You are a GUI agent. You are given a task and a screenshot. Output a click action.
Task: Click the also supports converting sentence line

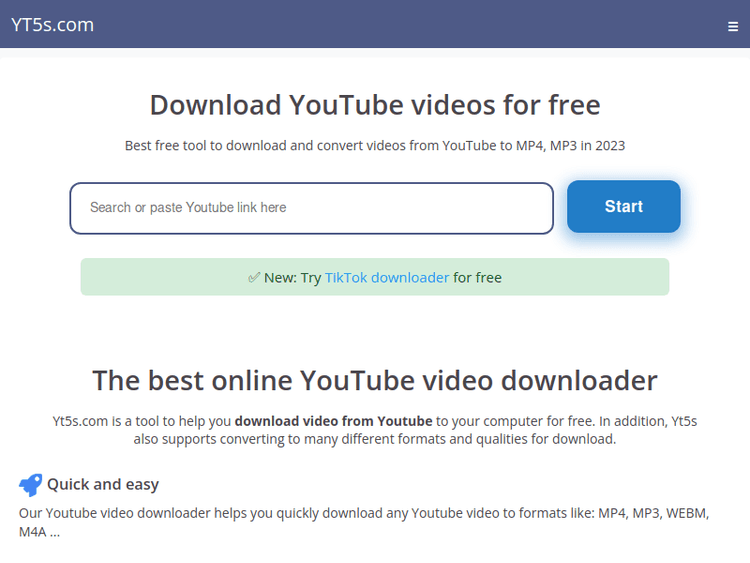click(x=375, y=439)
